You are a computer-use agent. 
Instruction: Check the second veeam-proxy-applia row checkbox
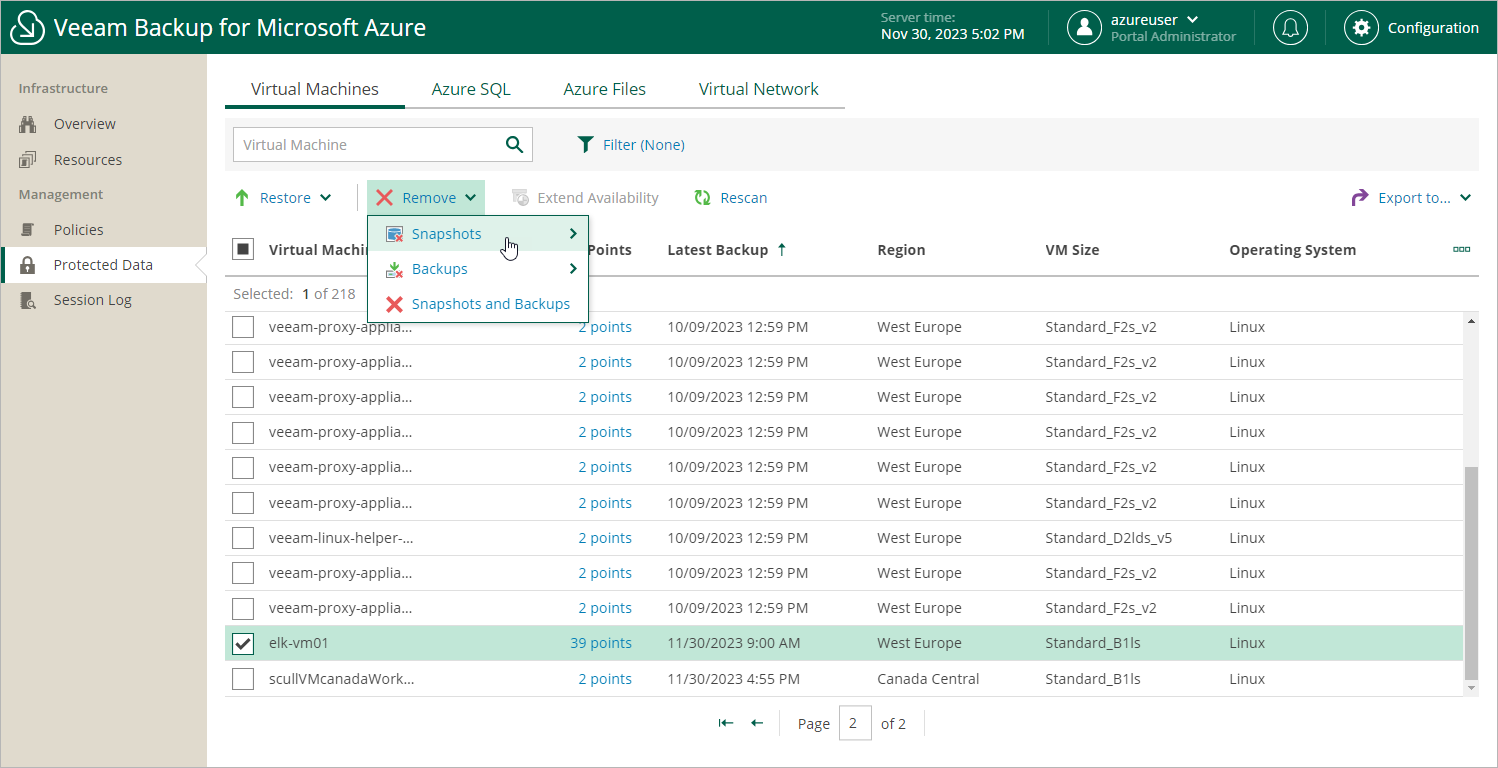click(243, 362)
